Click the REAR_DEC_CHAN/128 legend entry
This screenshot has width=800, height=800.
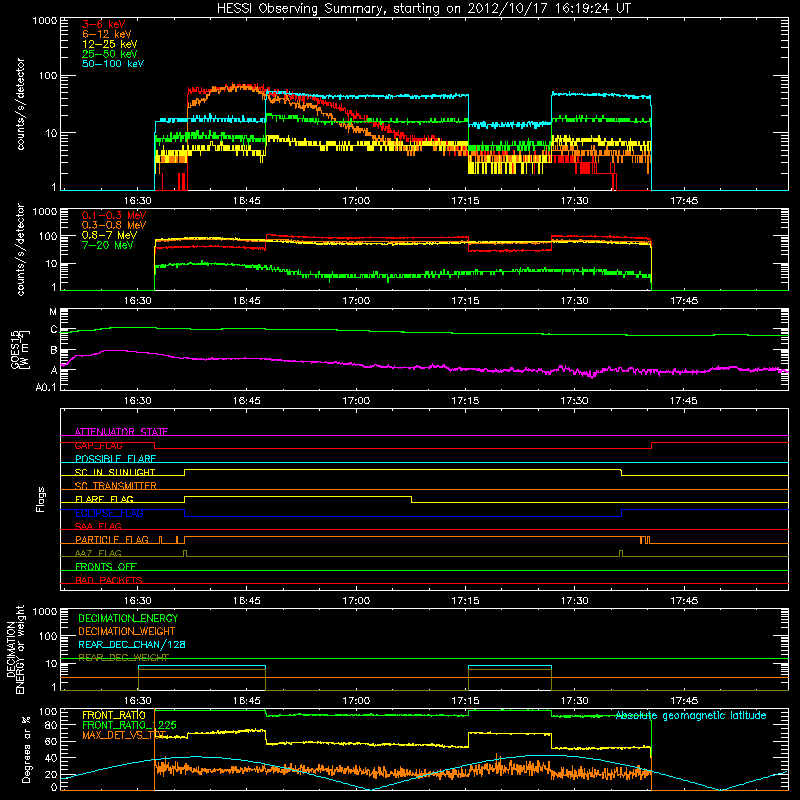(132, 645)
